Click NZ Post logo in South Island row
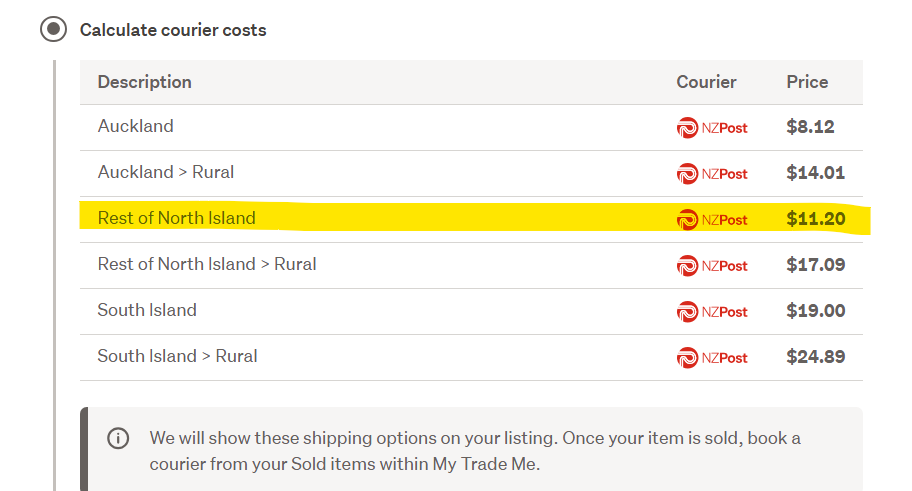The image size is (912, 491). point(712,312)
